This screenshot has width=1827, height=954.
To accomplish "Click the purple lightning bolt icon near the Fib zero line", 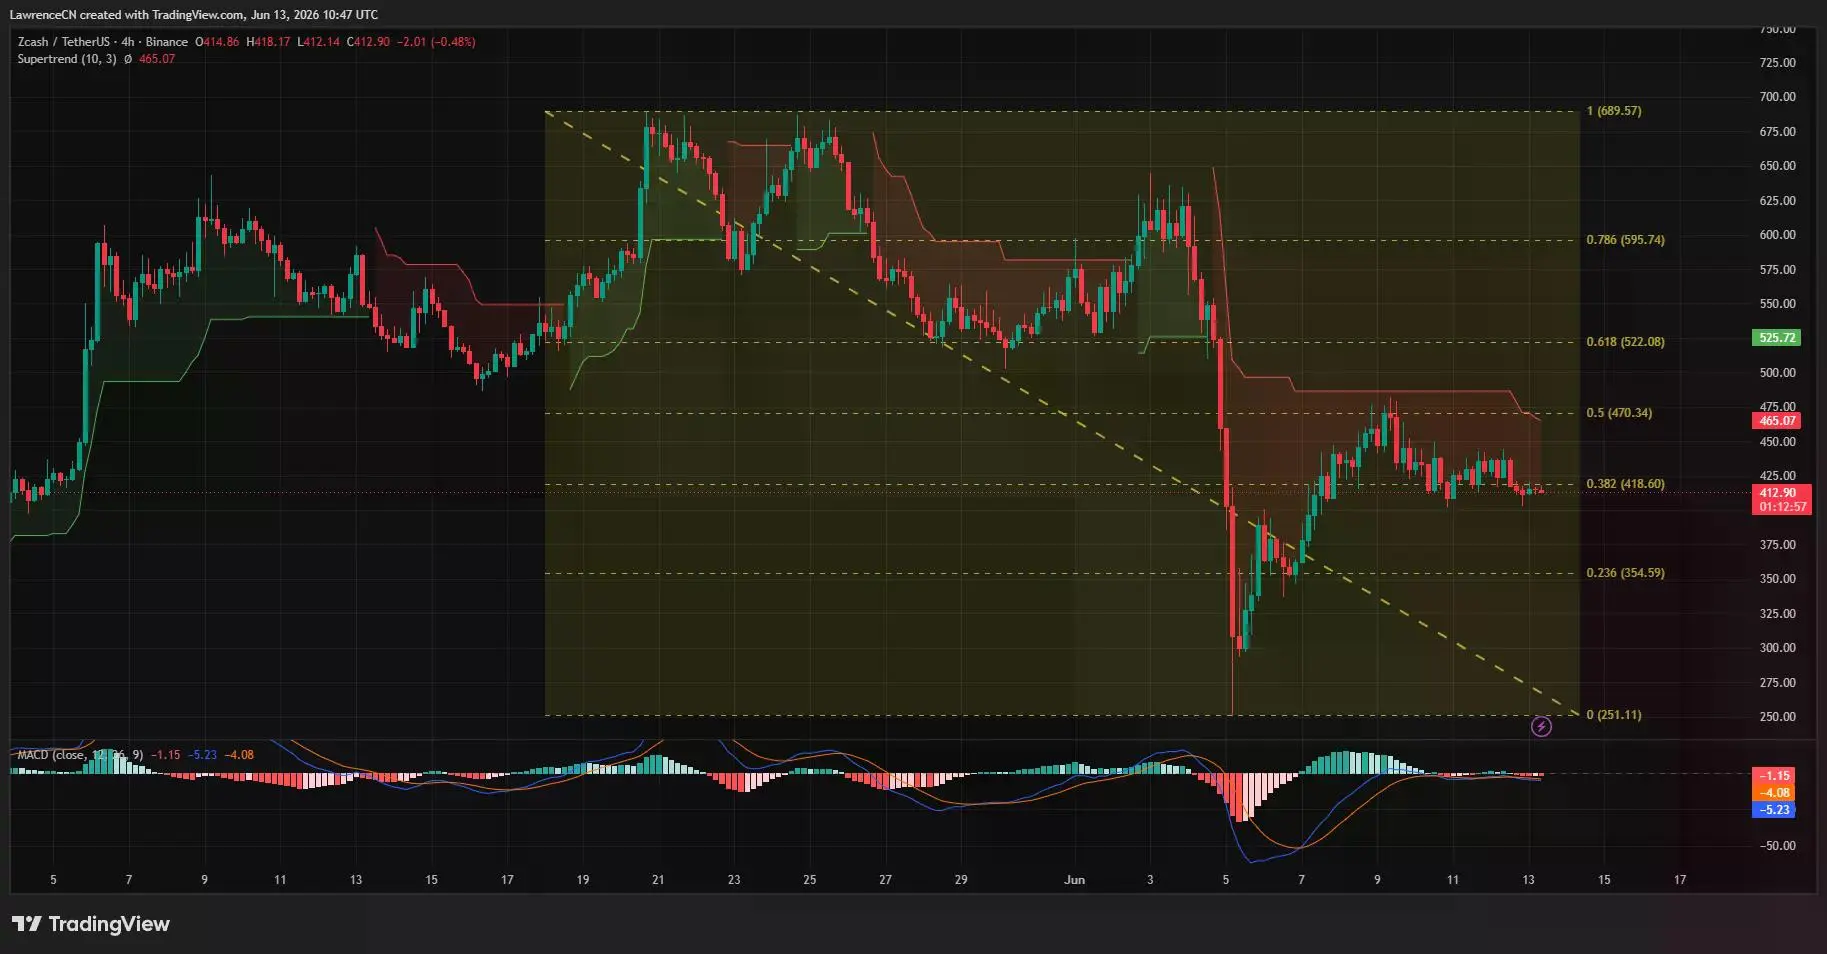I will [x=1541, y=727].
